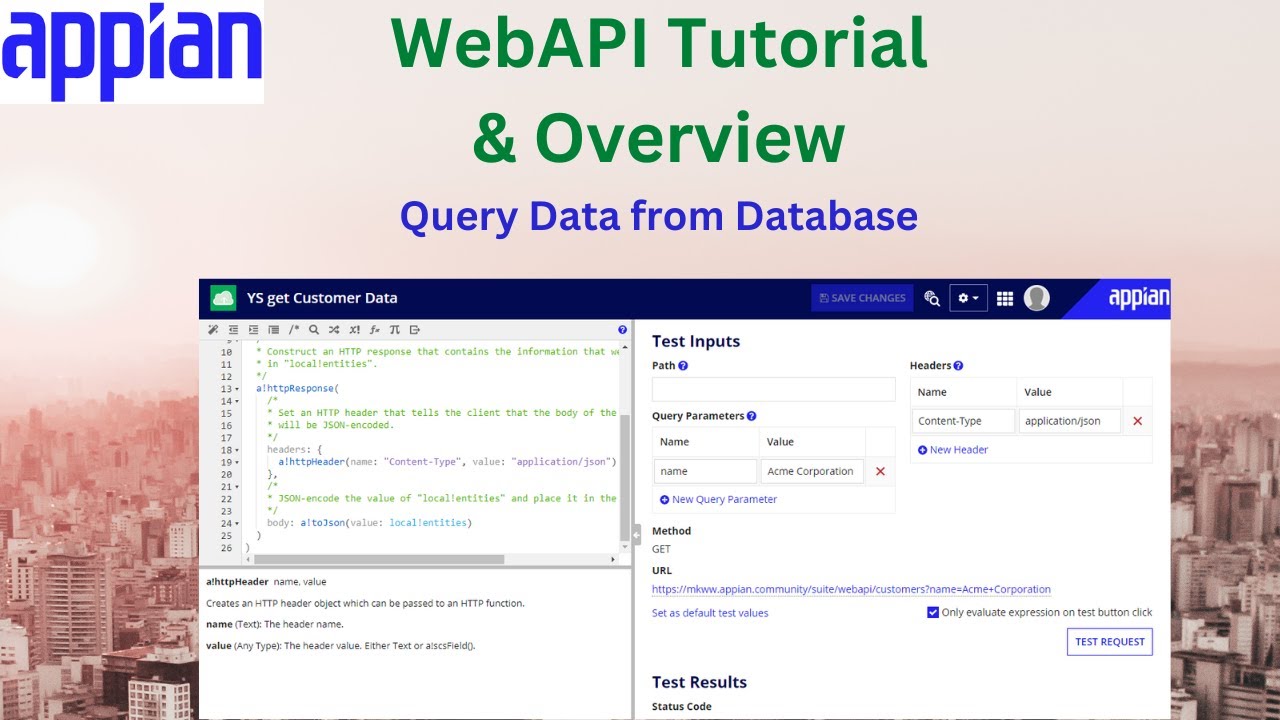Delete the Content-Type header row
The image size is (1280, 720).
[1137, 421]
